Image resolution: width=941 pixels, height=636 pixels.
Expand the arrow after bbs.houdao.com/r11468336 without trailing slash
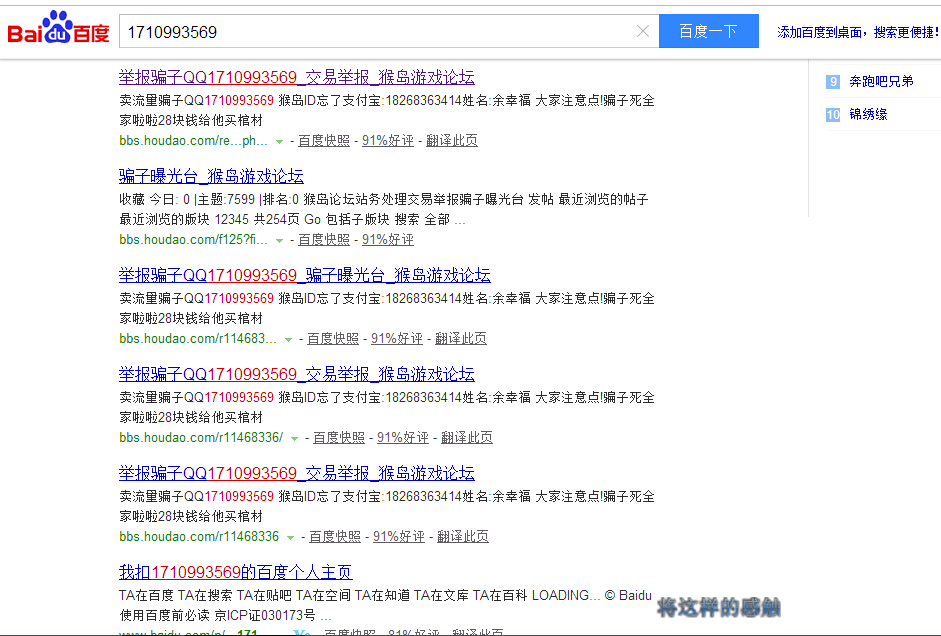290,538
